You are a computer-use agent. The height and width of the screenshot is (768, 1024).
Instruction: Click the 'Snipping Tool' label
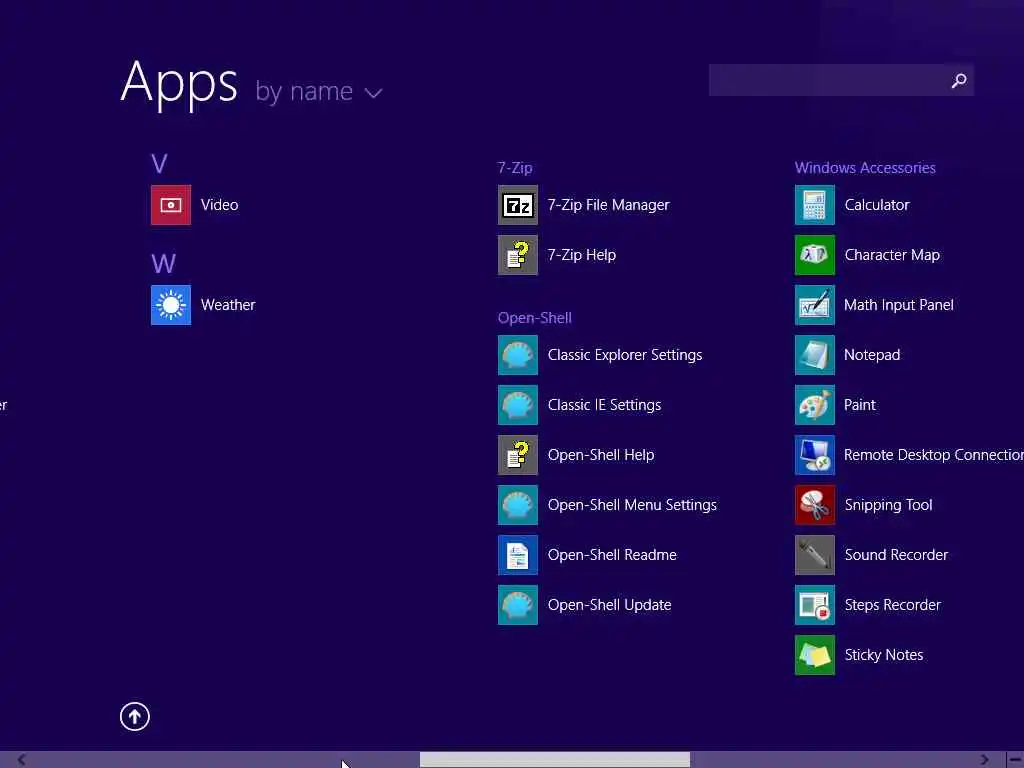pos(888,505)
